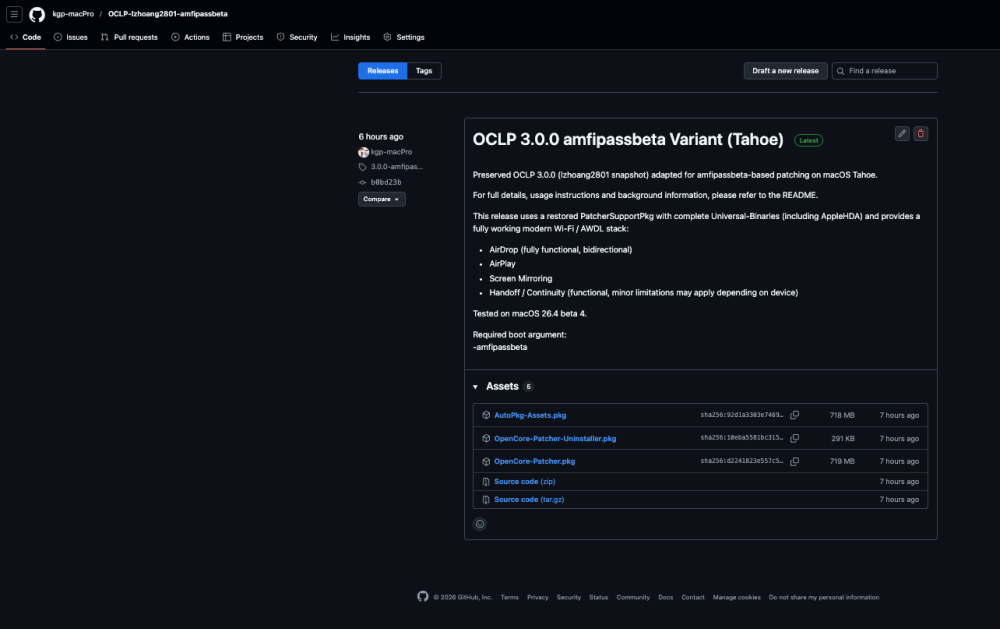This screenshot has height=629, width=1000.
Task: Open commit b0bd23b
Action: click(x=386, y=182)
